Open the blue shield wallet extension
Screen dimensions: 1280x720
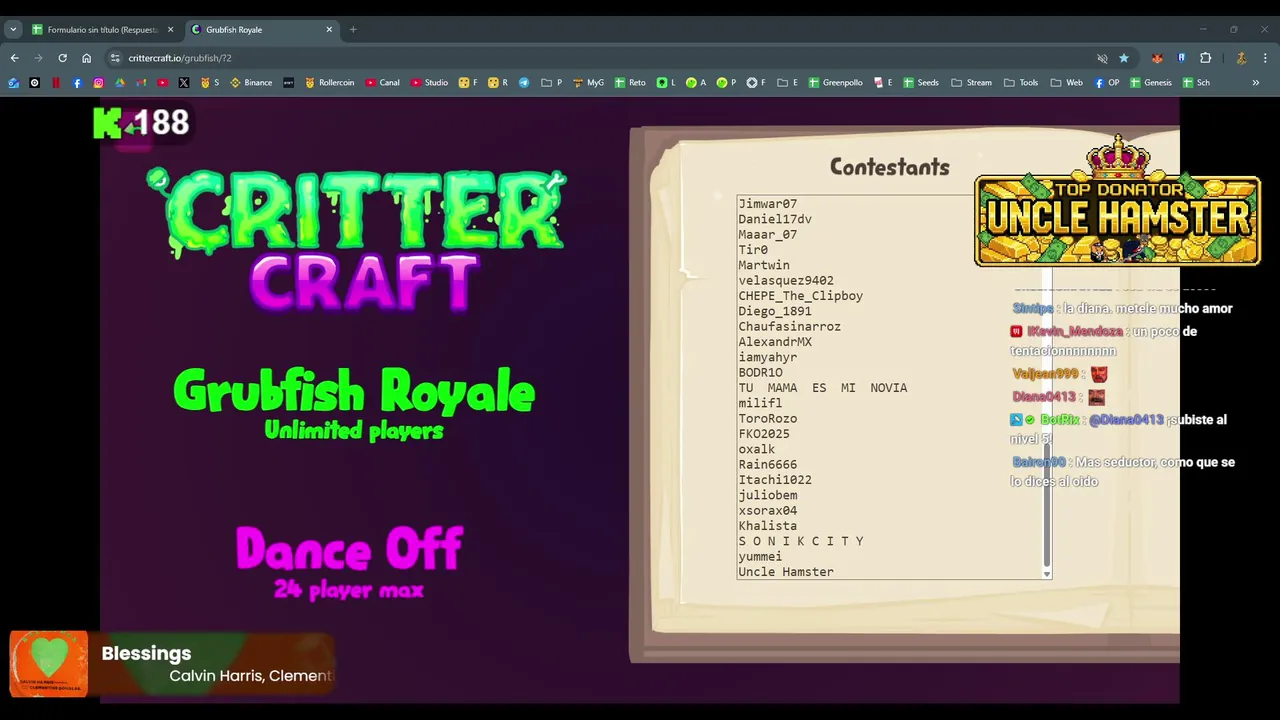(1181, 58)
